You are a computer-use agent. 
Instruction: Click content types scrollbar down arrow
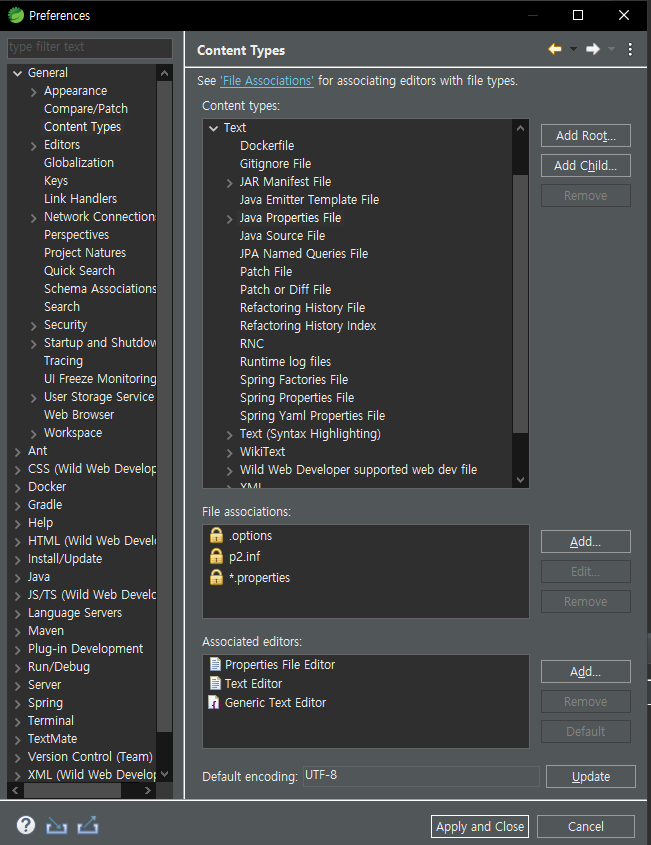tap(520, 480)
